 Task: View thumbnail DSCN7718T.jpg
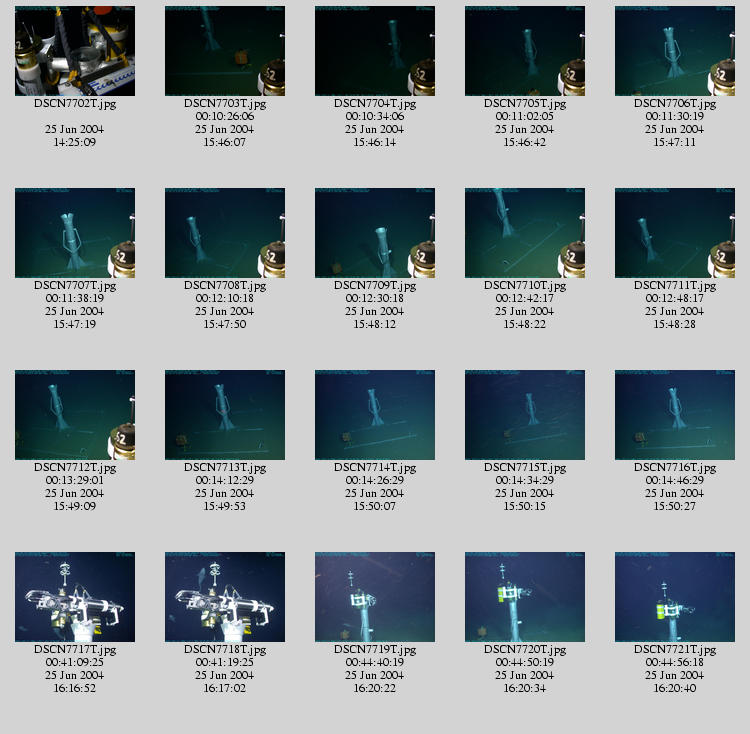[225, 597]
